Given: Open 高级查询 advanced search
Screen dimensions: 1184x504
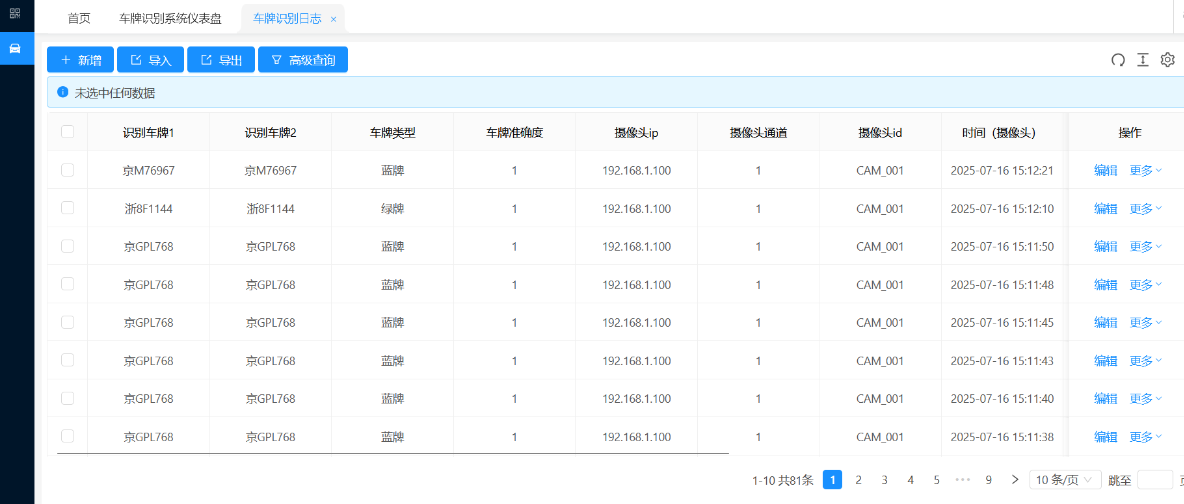Looking at the screenshot, I should (x=303, y=60).
